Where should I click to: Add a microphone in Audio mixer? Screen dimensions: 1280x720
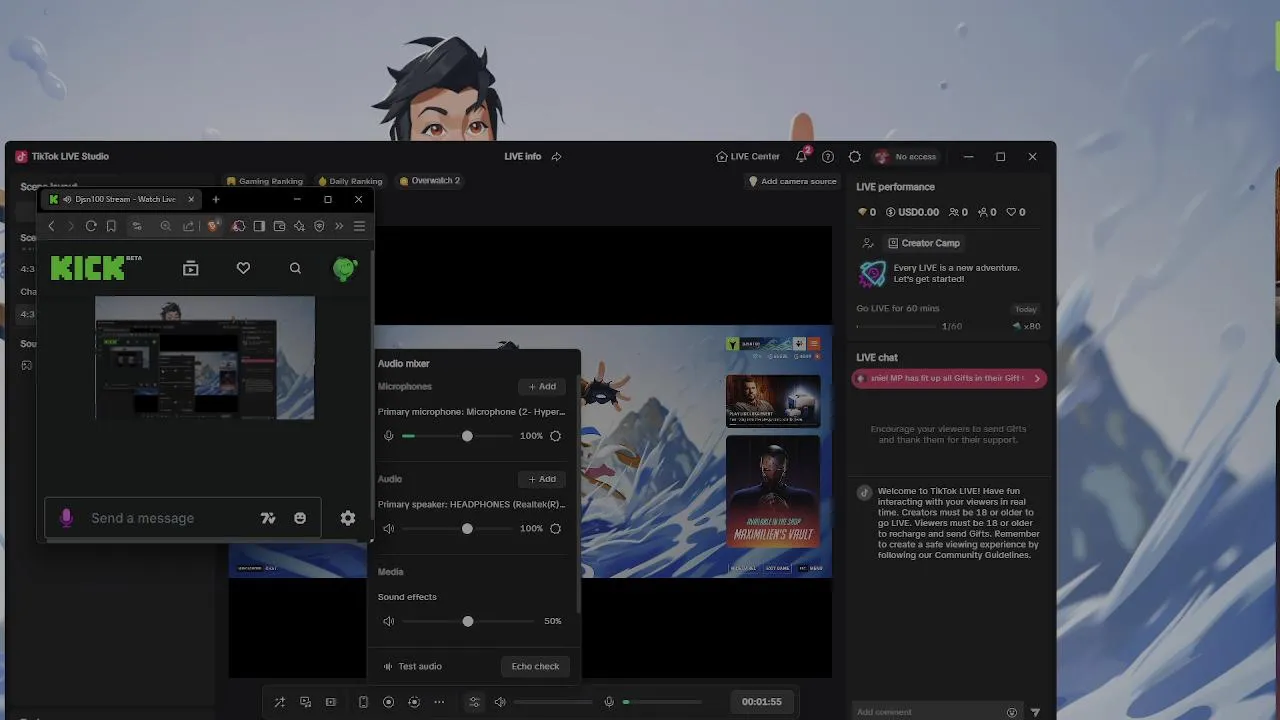click(x=541, y=386)
